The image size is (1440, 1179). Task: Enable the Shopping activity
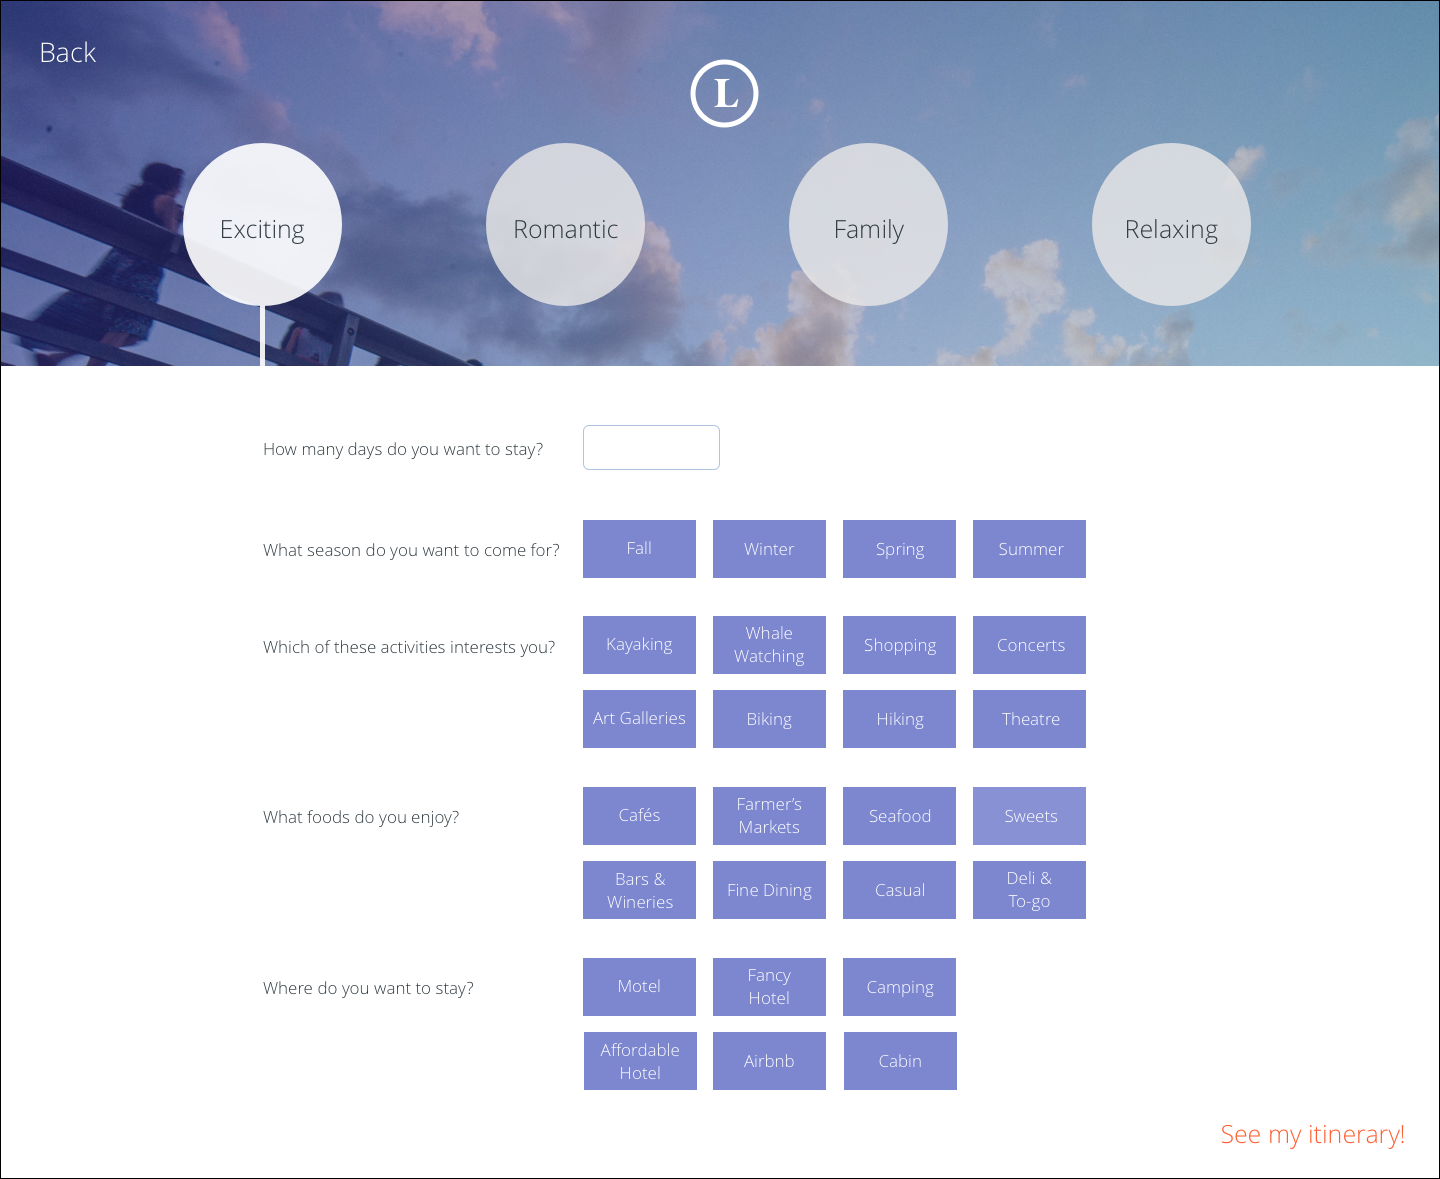[x=899, y=645]
